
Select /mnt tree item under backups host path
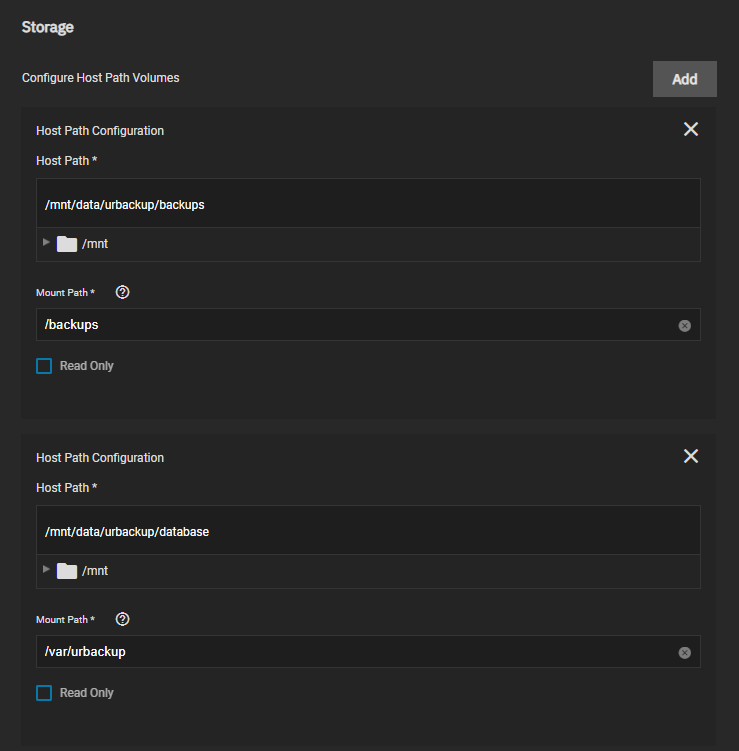coord(95,244)
